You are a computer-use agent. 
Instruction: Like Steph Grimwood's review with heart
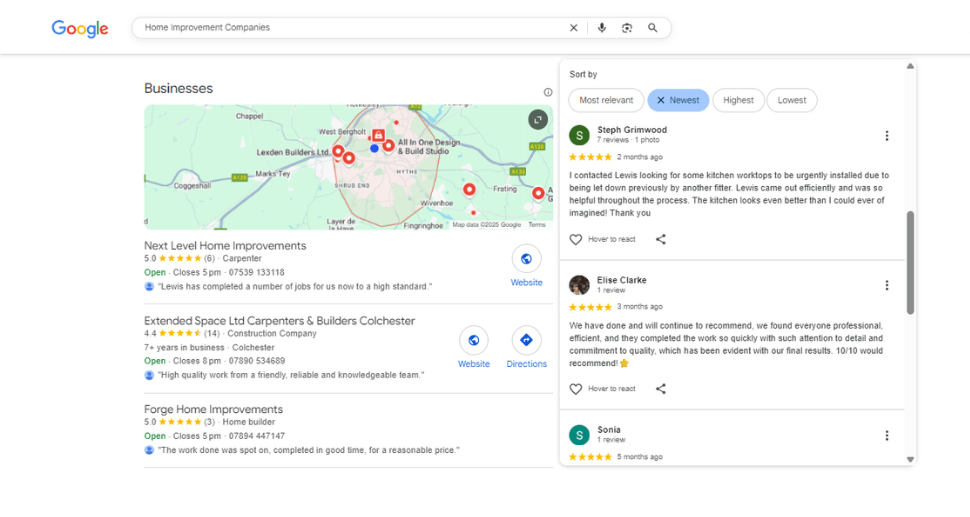point(576,239)
